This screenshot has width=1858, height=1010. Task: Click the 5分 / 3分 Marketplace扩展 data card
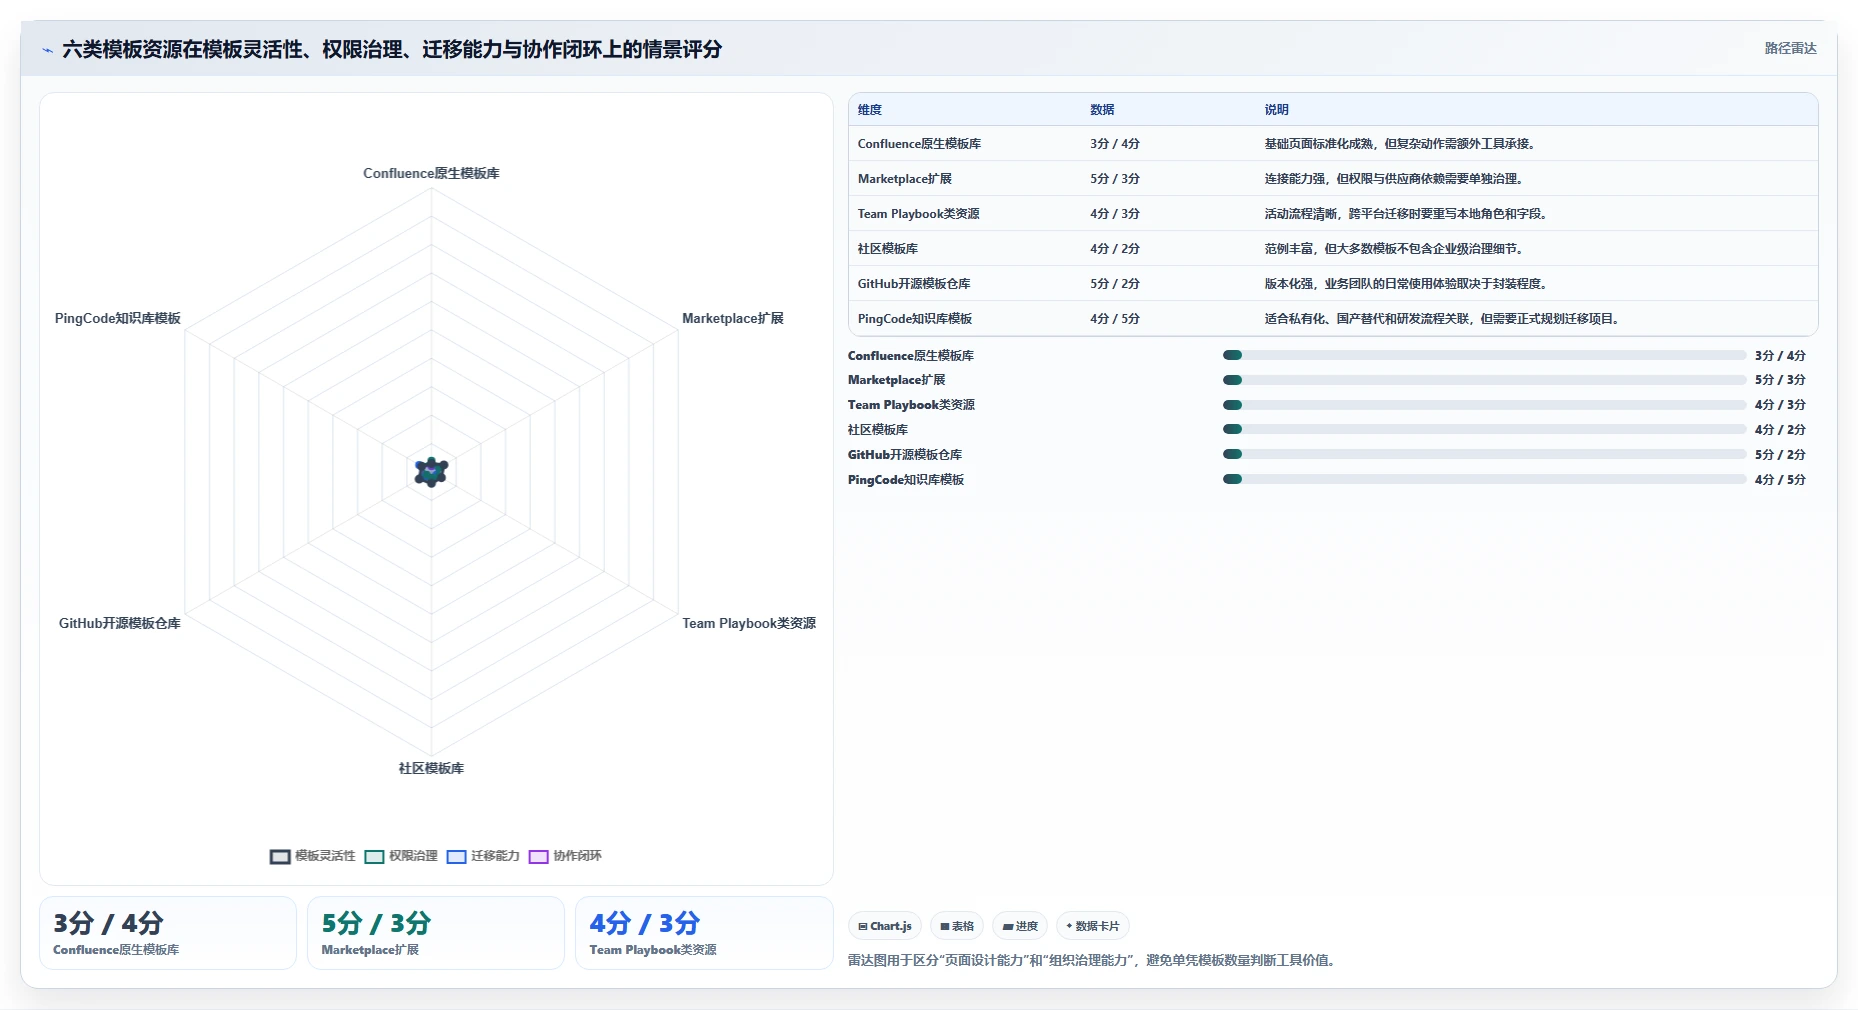[436, 933]
